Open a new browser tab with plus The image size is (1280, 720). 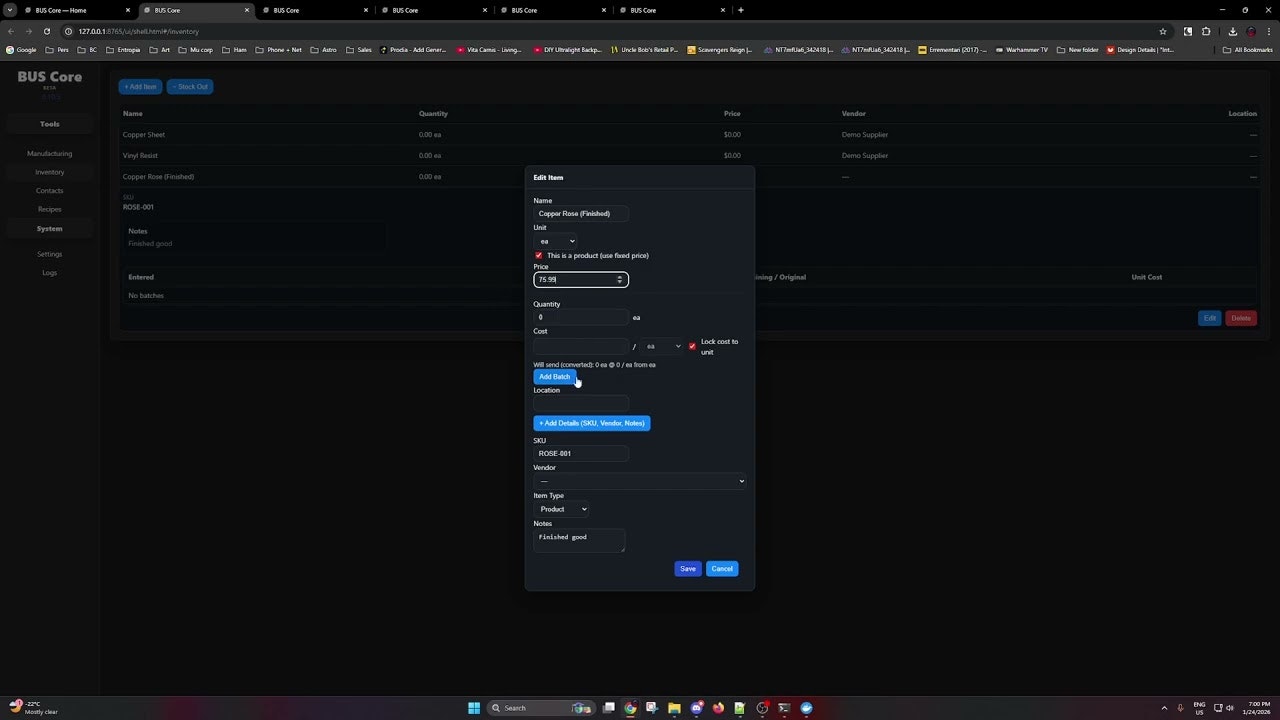pyautogui.click(x=740, y=10)
